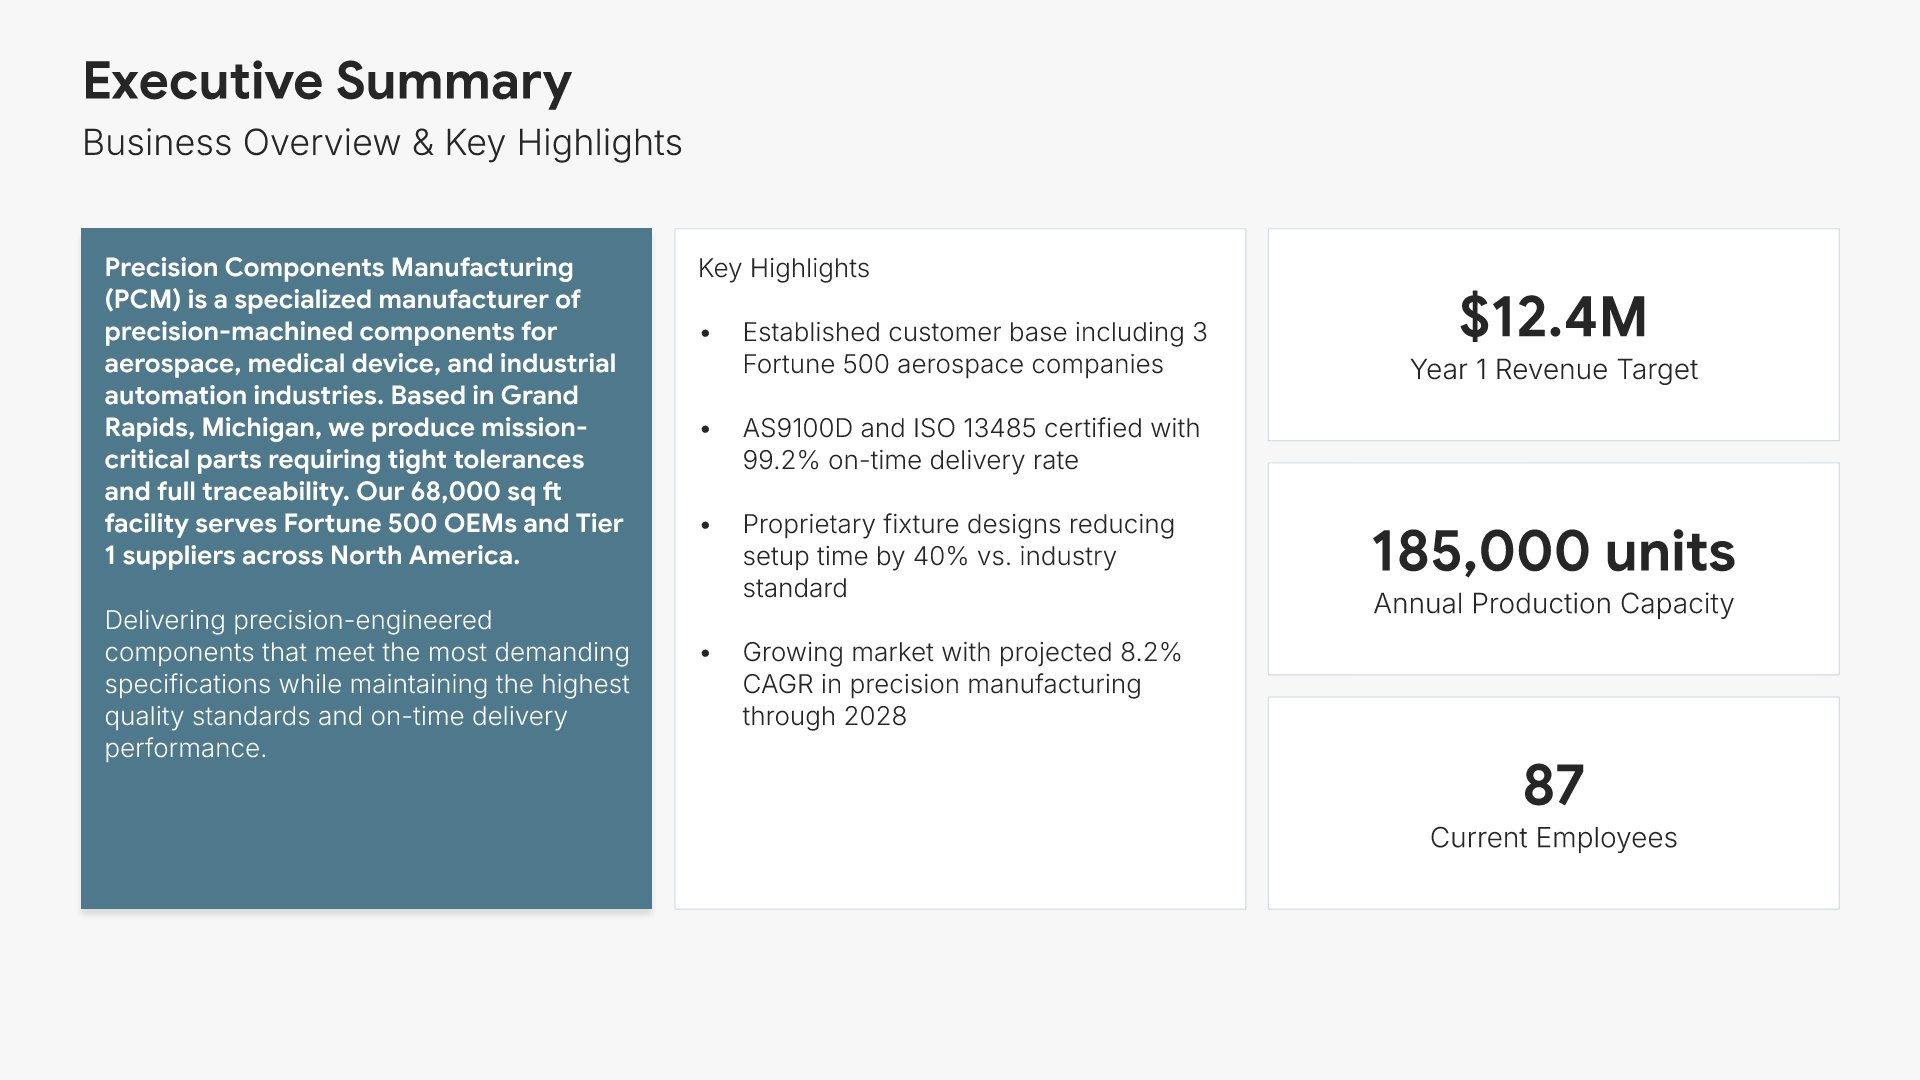Select the Current Employees label

1553,838
